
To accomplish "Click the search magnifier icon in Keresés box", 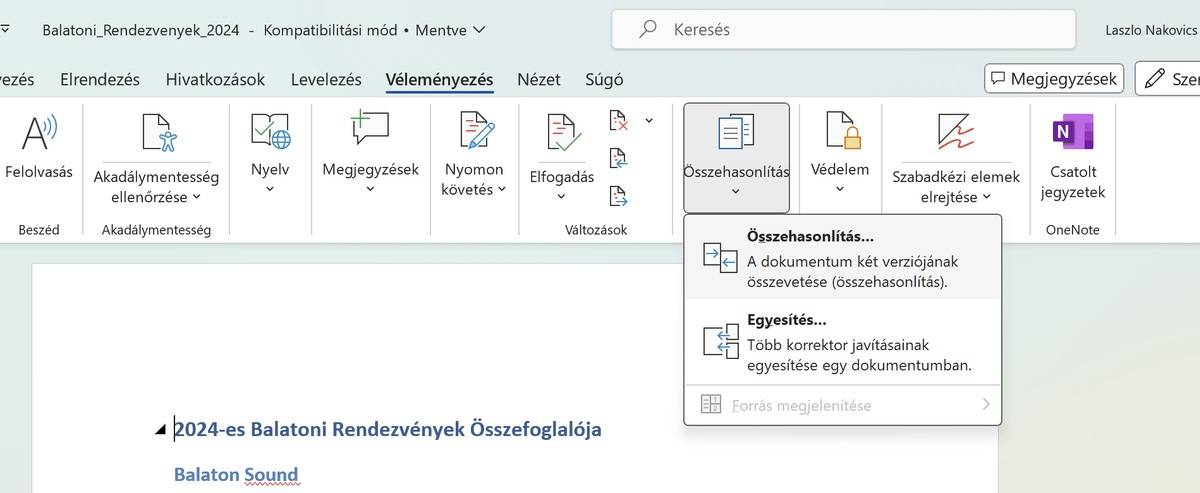I will [x=648, y=30].
